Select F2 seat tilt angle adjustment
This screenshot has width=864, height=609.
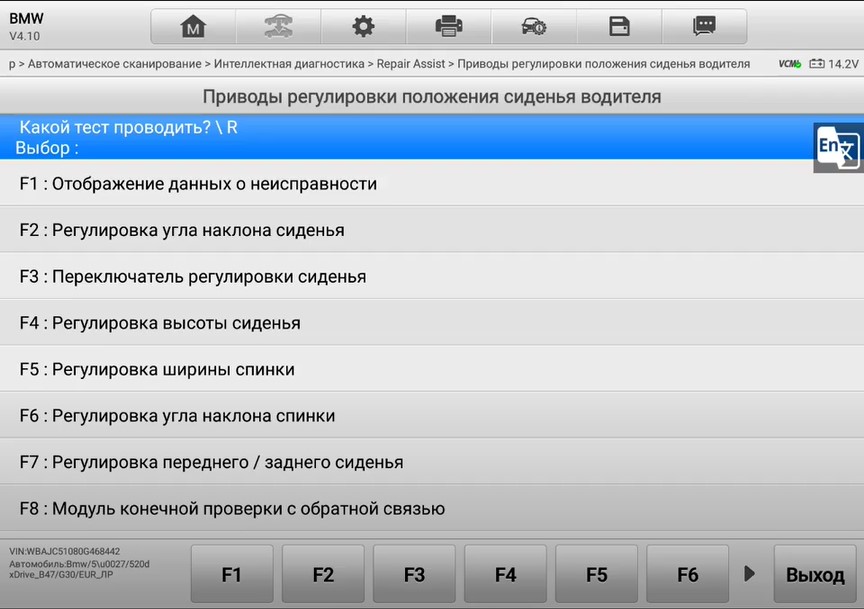432,230
